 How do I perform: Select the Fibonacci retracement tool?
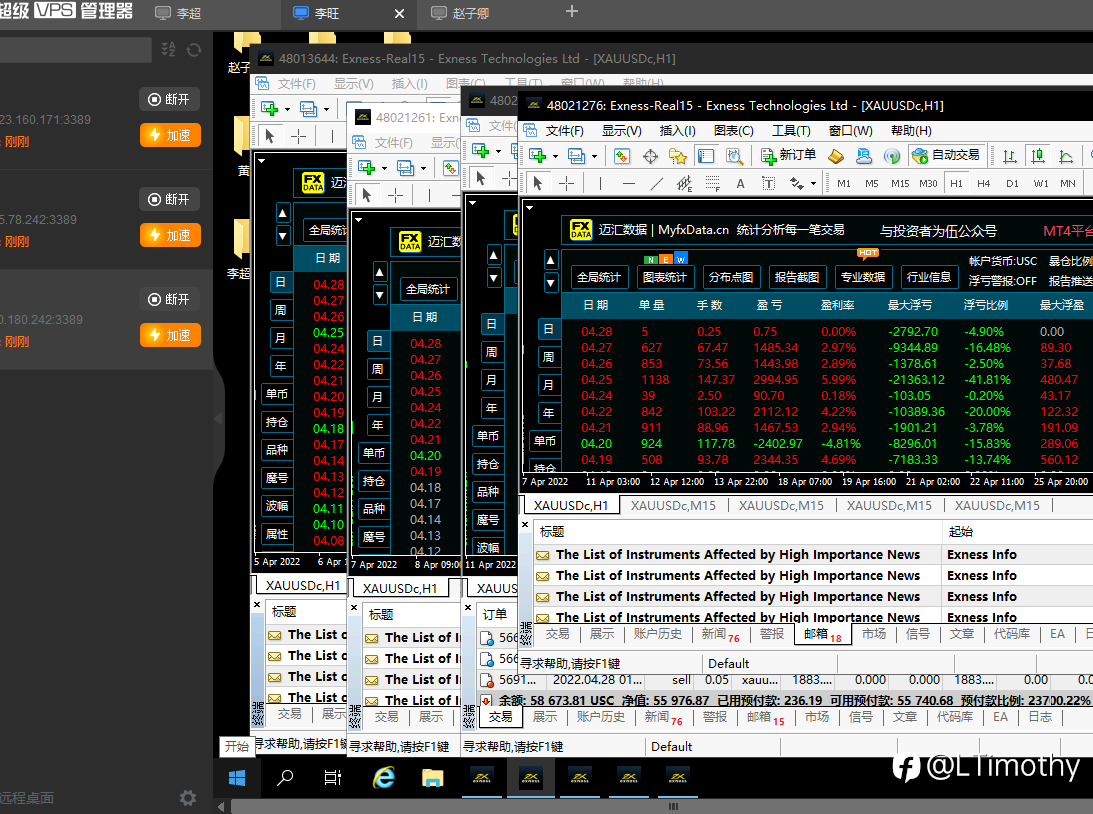coord(712,183)
